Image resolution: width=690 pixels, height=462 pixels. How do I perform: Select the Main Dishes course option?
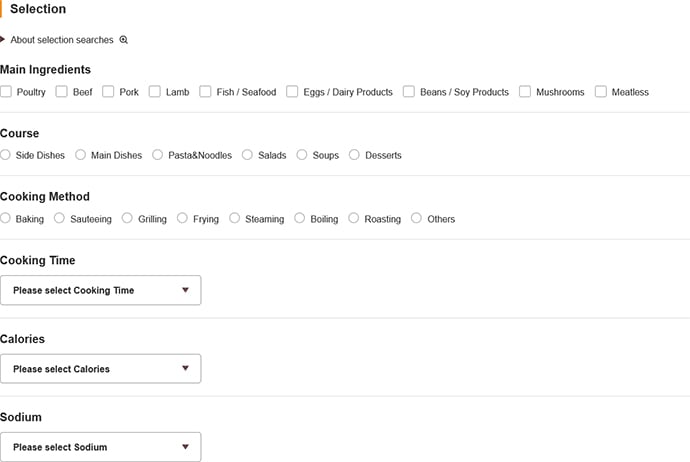pyautogui.click(x=81, y=155)
